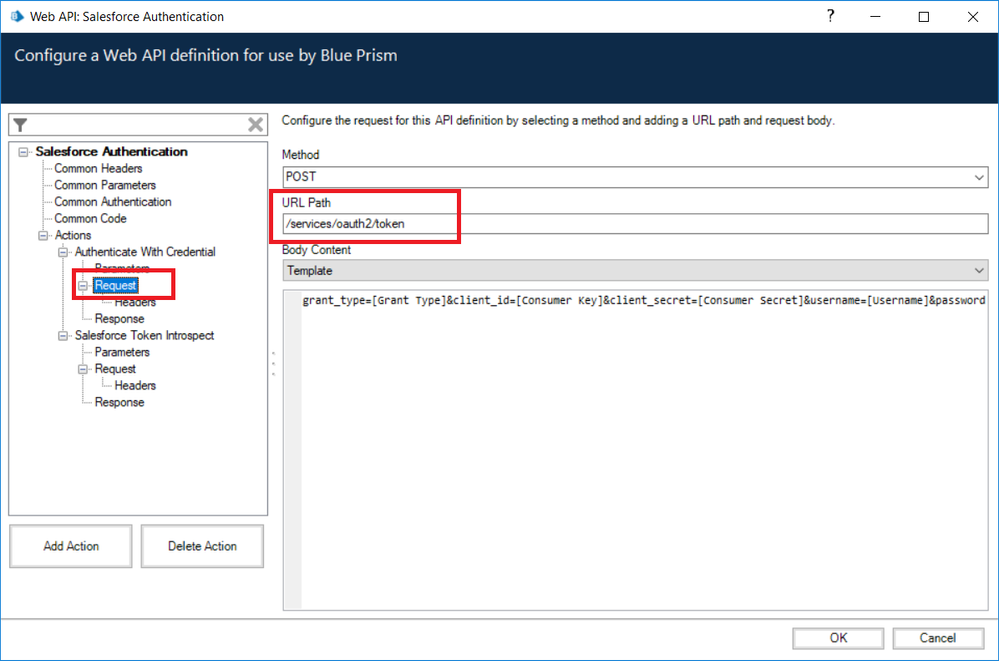Collapse the Actions tree node
This screenshot has height=661, width=999.
43,235
